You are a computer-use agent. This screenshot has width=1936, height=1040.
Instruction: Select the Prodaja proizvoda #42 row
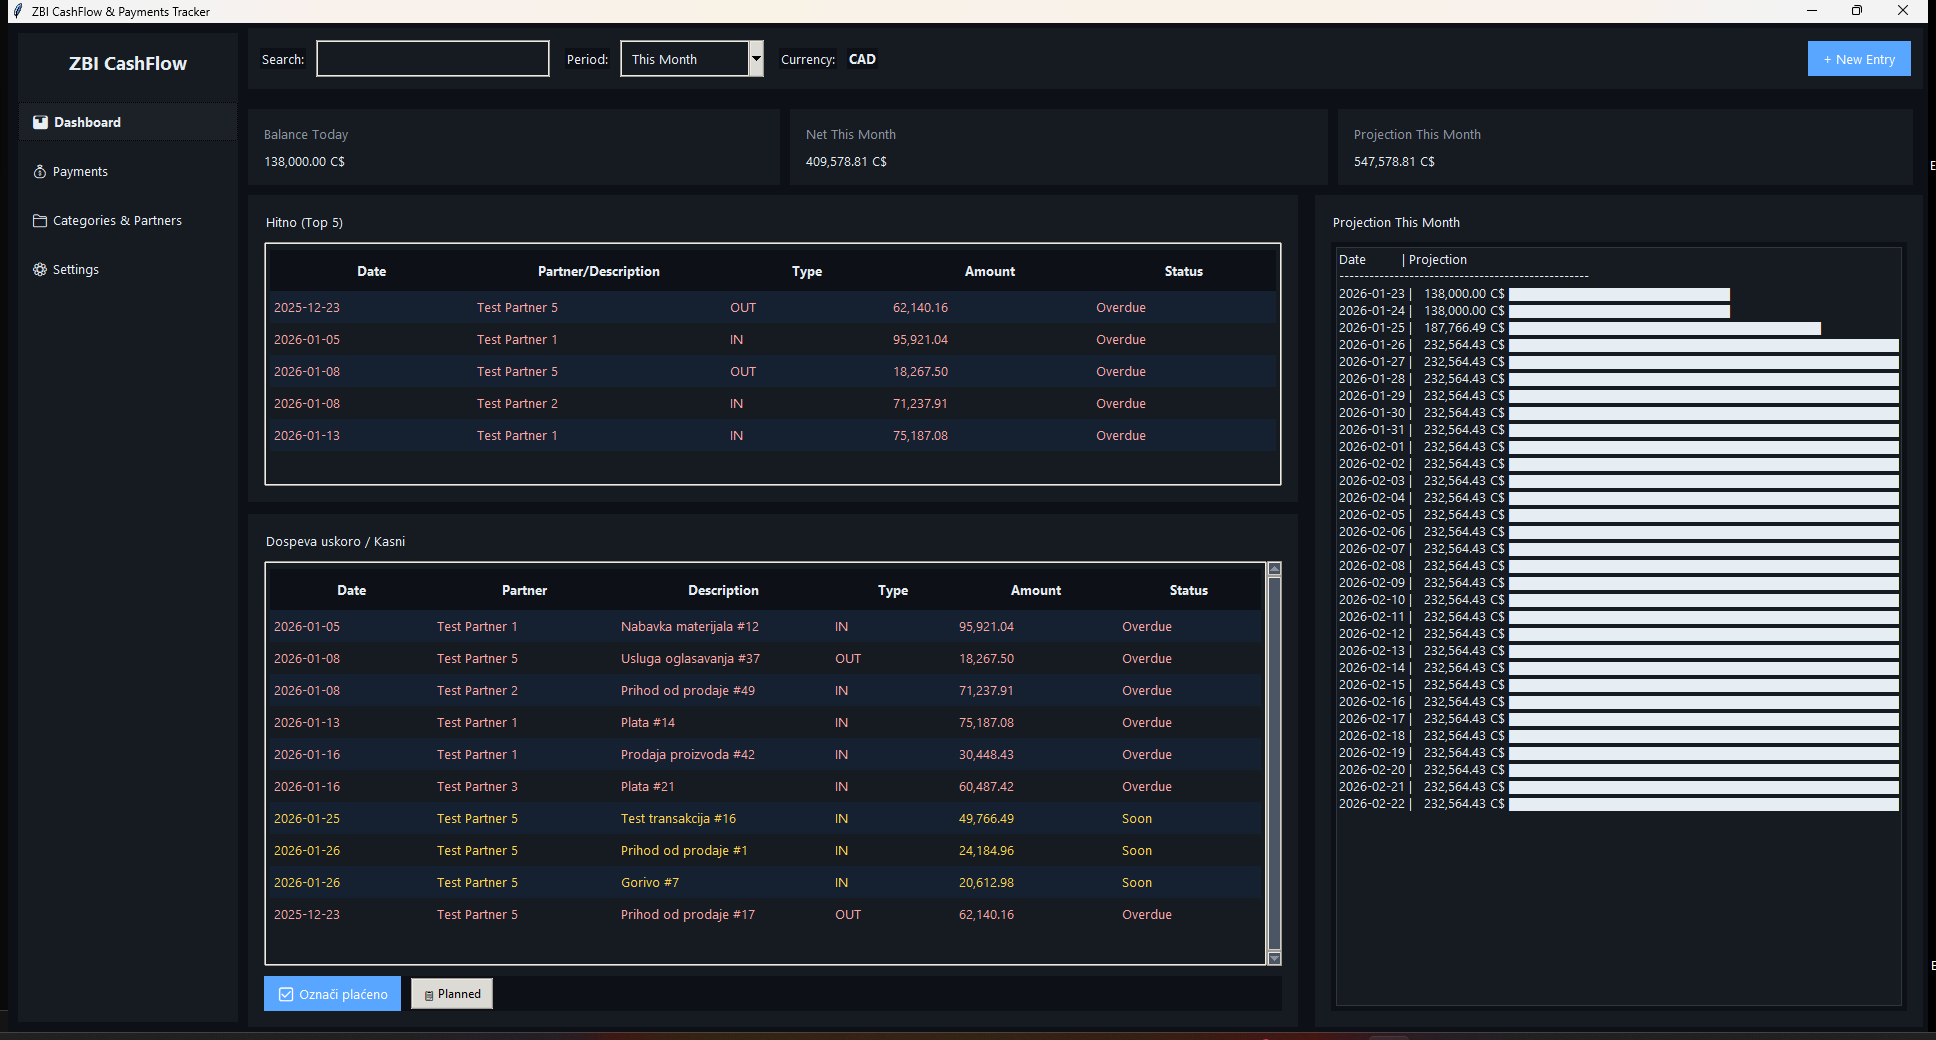(766, 755)
